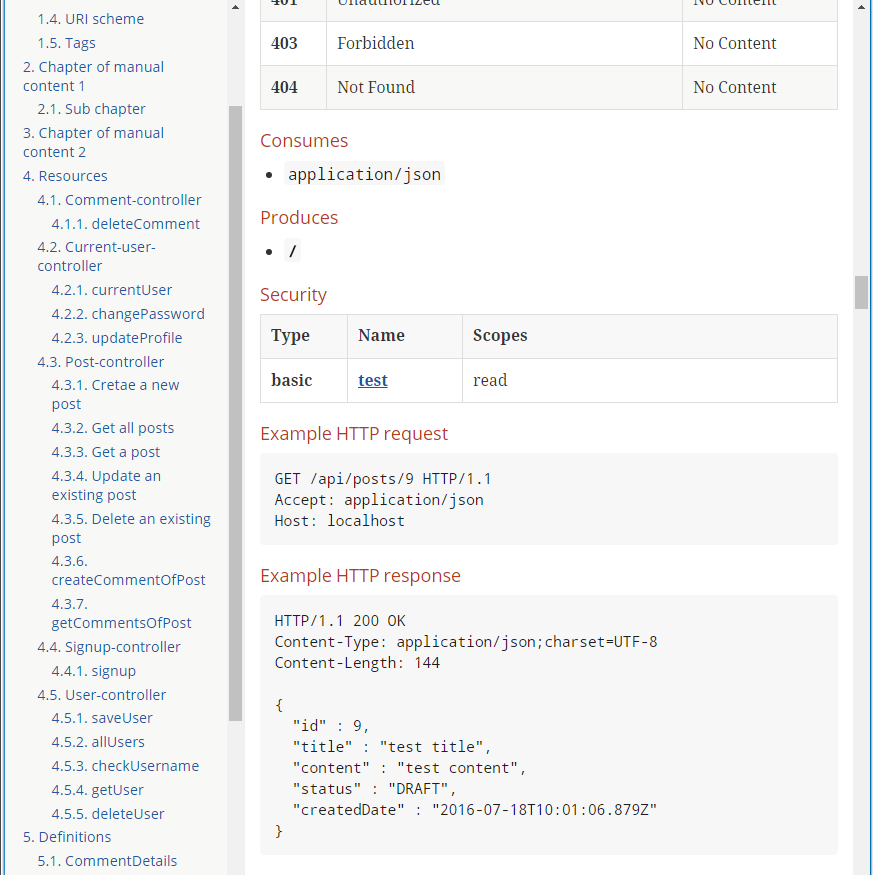
Task: Open 2.1. Sub chapter link
Action: pos(92,109)
